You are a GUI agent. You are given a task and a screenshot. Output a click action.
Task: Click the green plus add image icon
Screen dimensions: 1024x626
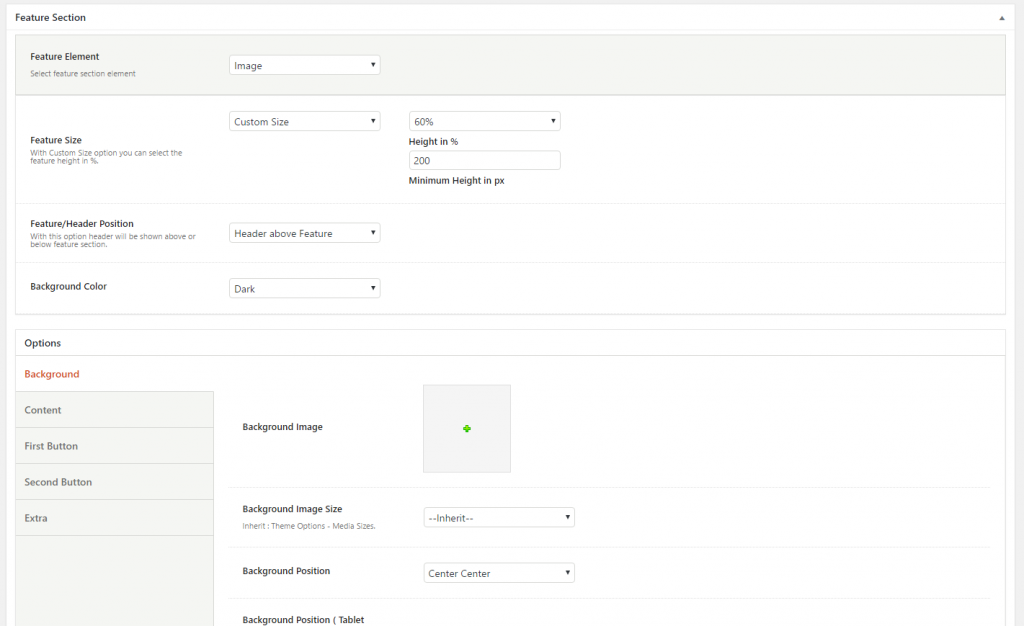pos(467,429)
